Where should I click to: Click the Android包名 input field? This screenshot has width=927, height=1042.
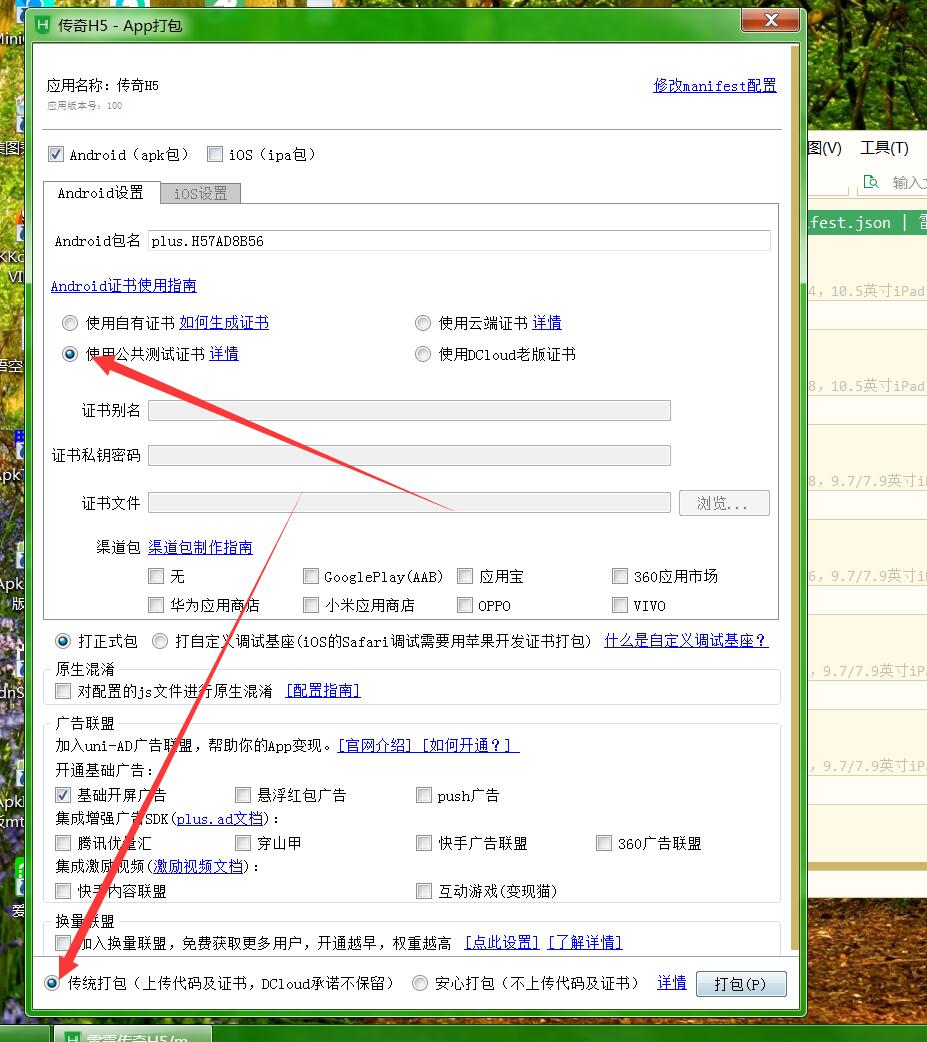(460, 241)
